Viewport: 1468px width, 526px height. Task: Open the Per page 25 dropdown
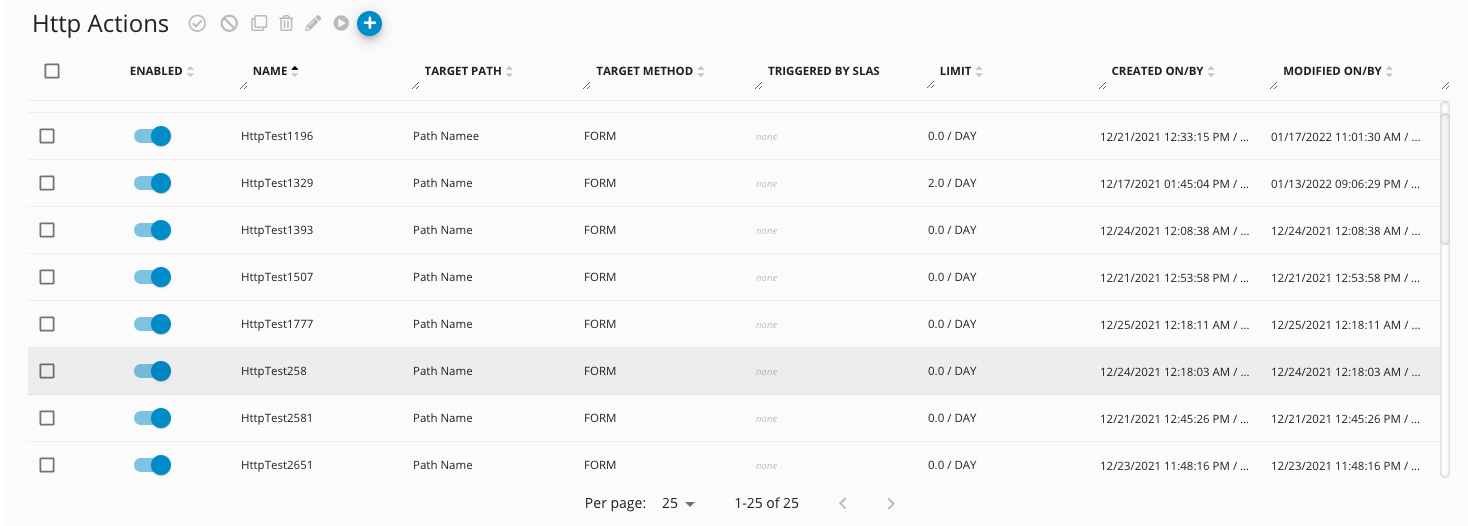click(x=678, y=503)
